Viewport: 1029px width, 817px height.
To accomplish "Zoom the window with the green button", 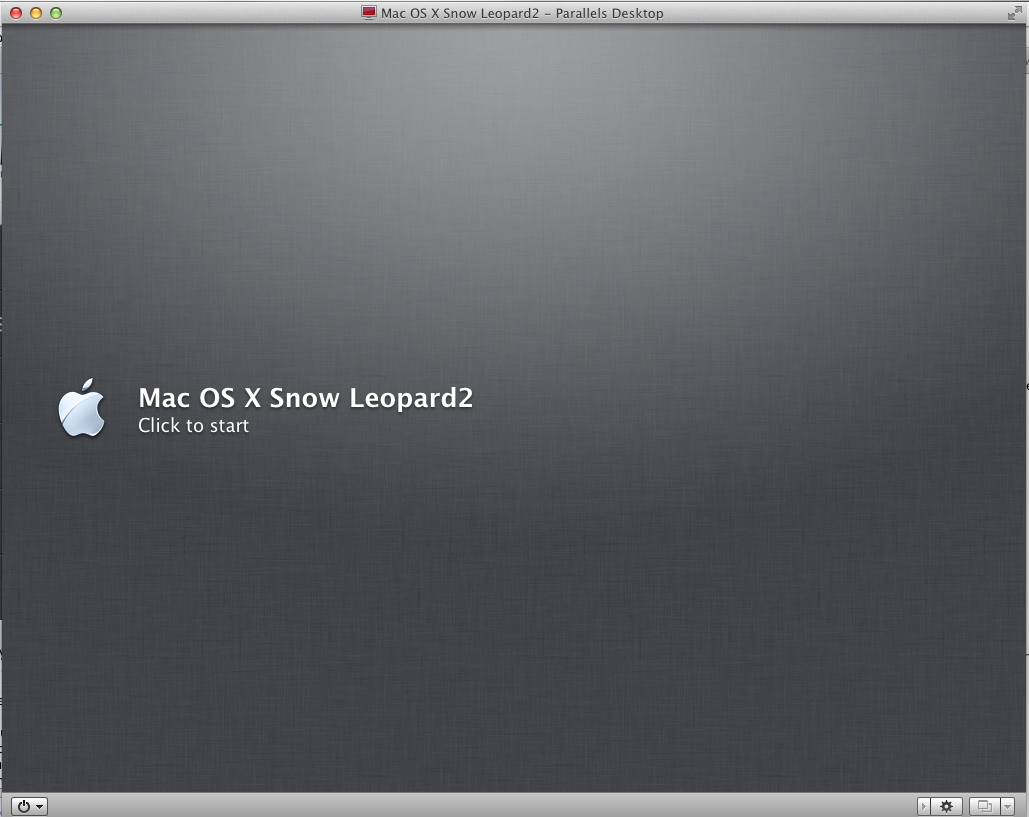I will click(x=56, y=13).
